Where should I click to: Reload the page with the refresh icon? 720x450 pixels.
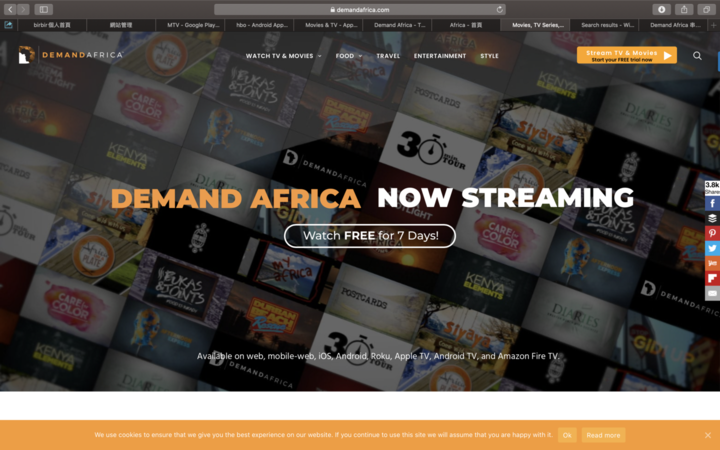pyautogui.click(x=500, y=9)
